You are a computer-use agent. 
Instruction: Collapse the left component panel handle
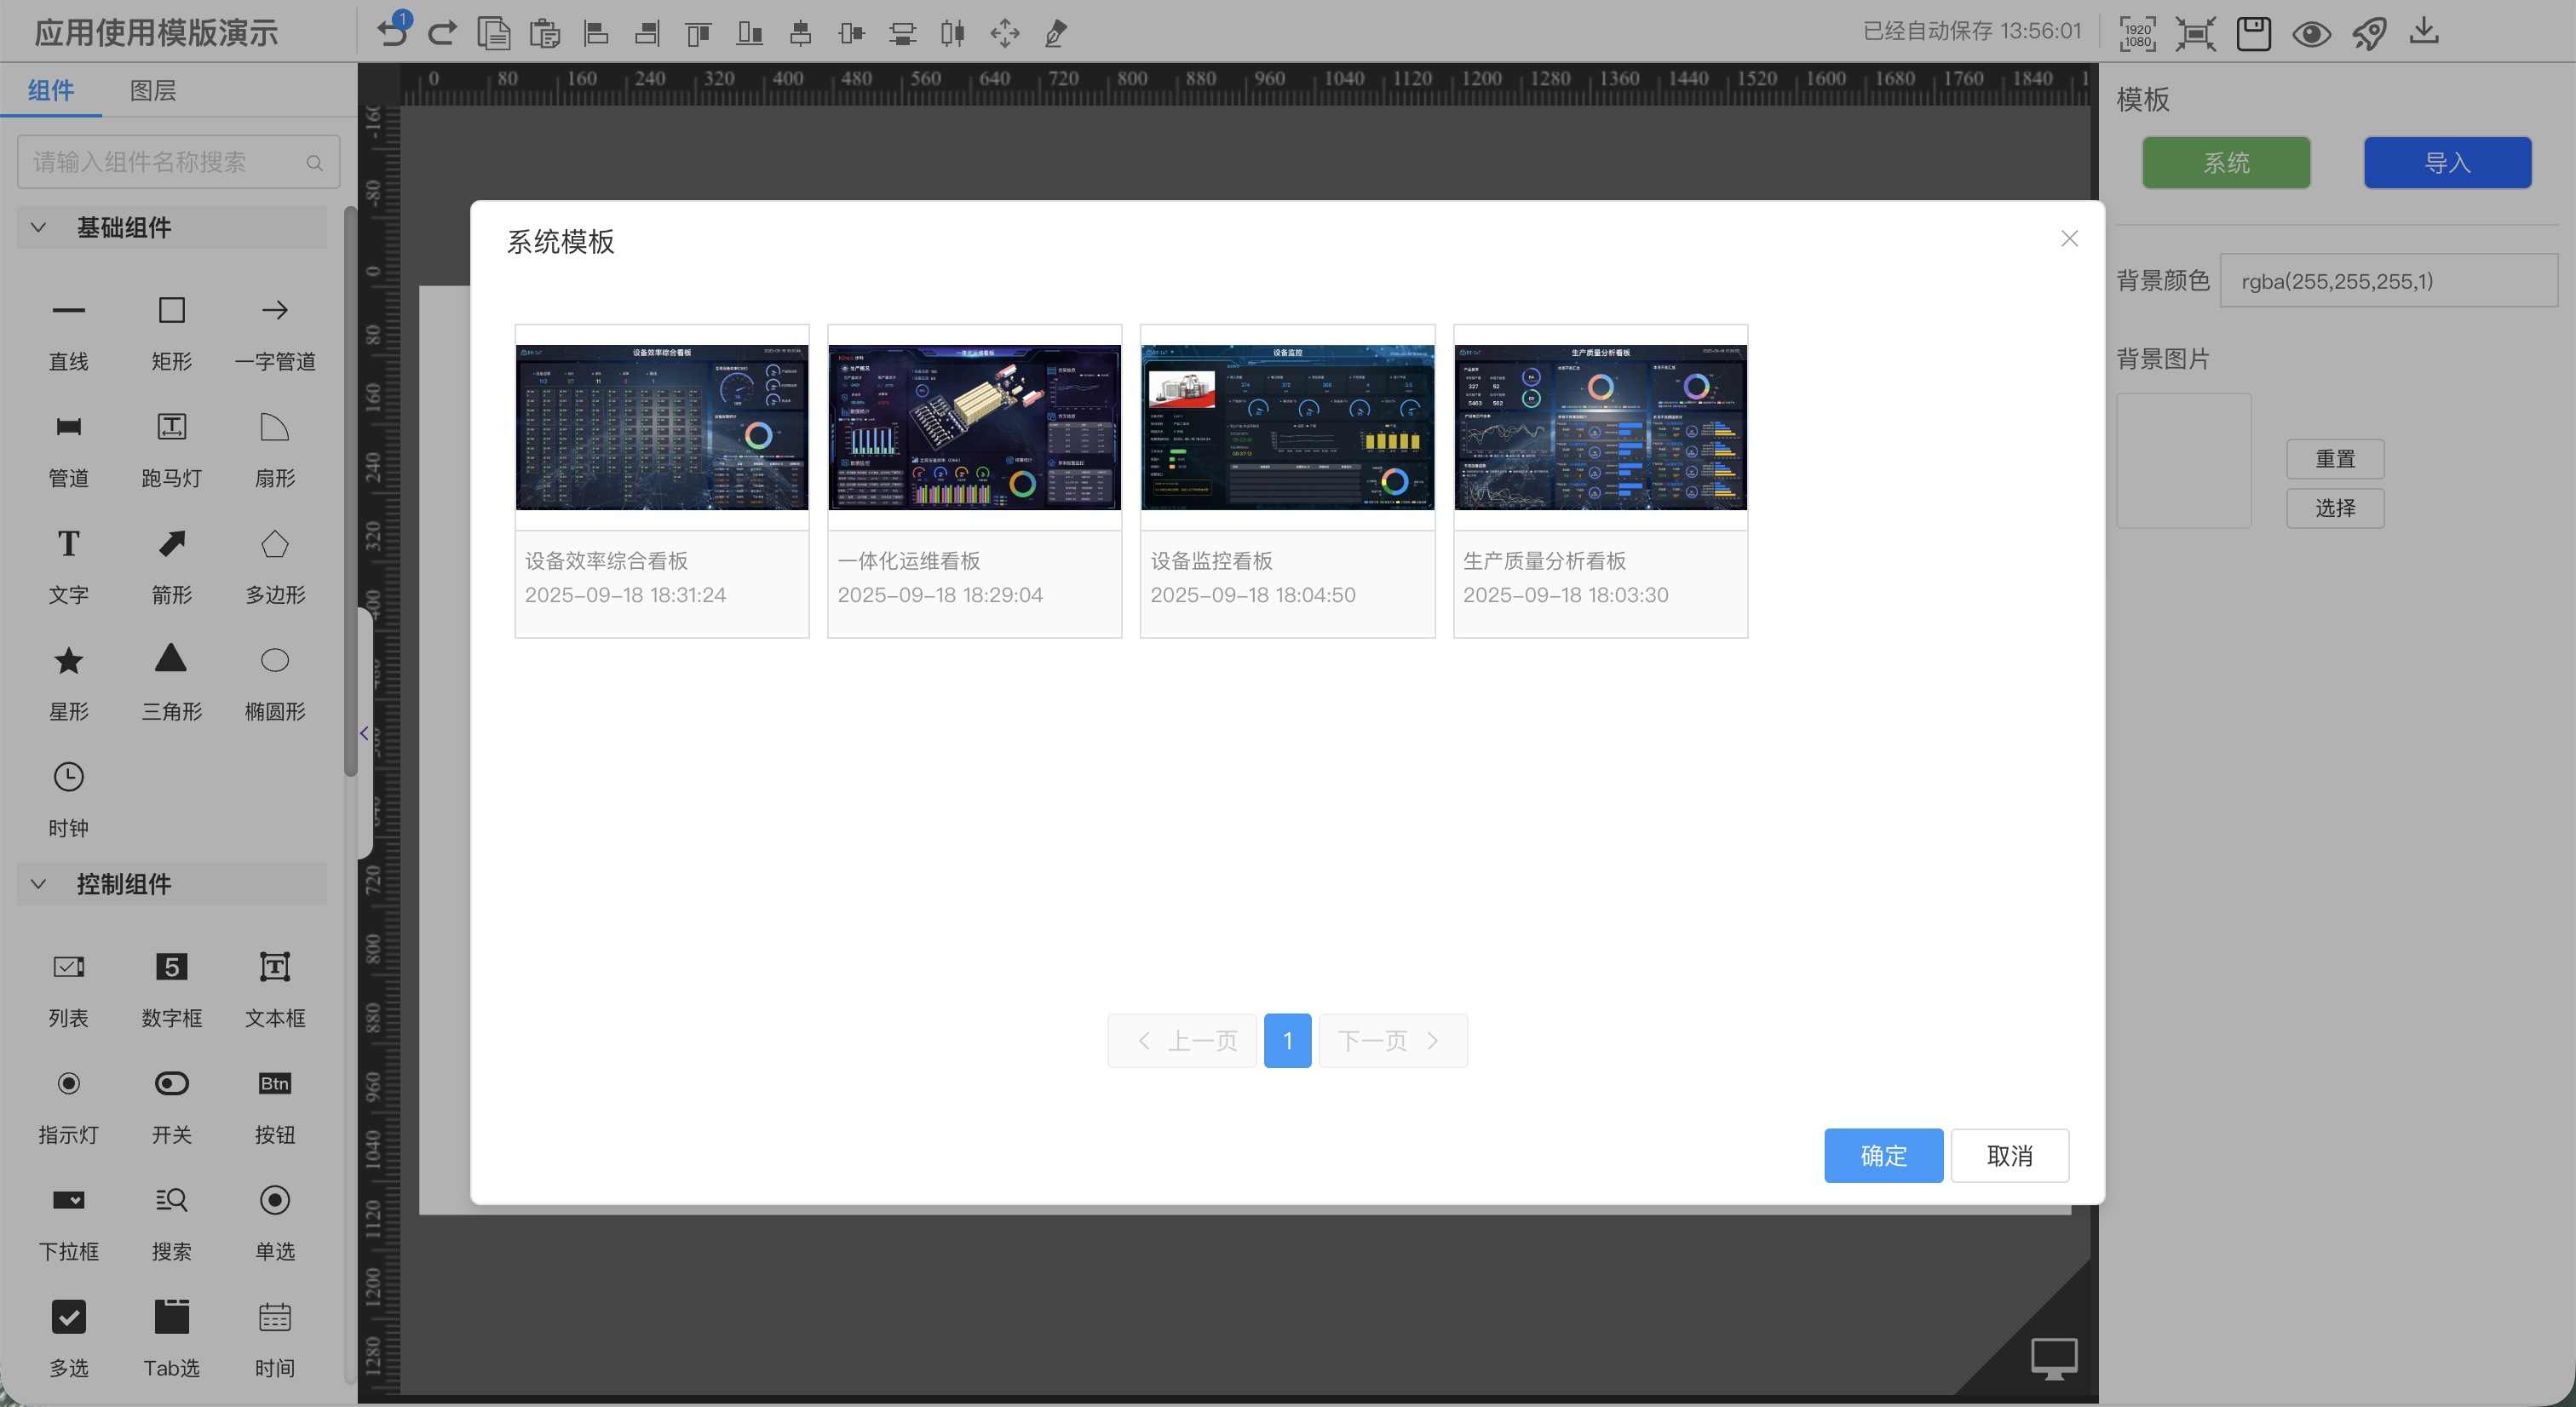click(364, 733)
